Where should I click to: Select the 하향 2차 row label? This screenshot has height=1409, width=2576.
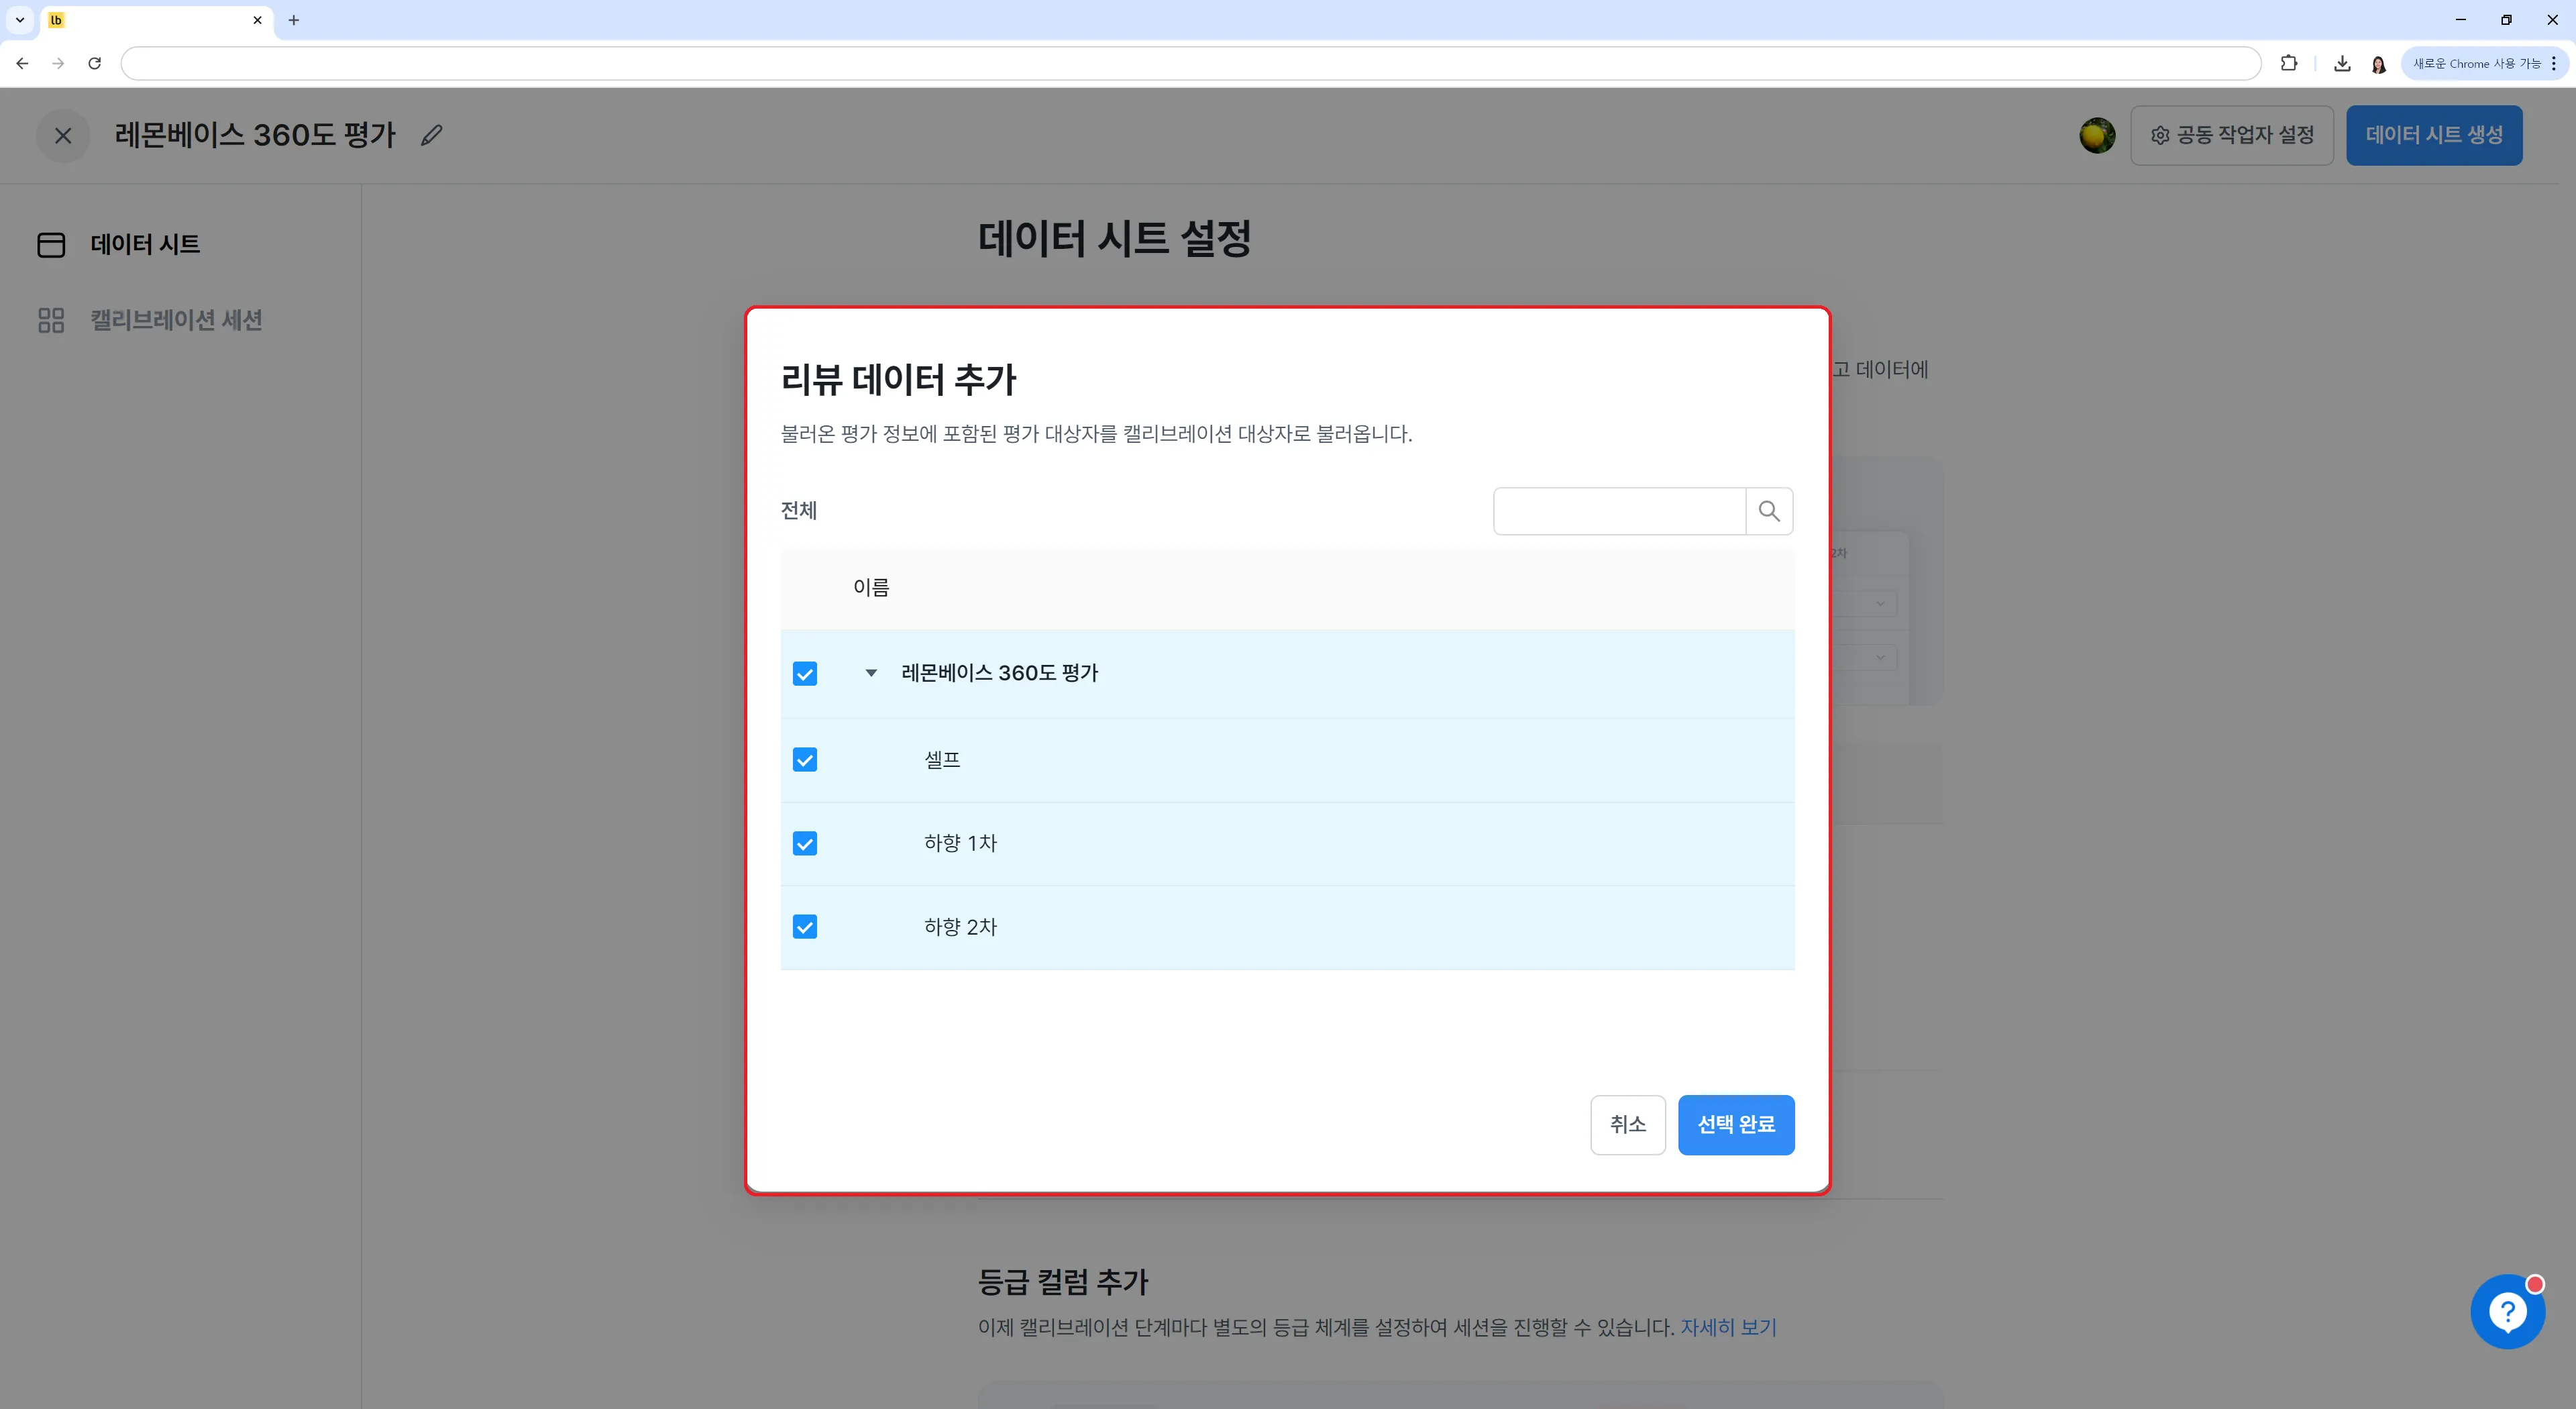(960, 927)
